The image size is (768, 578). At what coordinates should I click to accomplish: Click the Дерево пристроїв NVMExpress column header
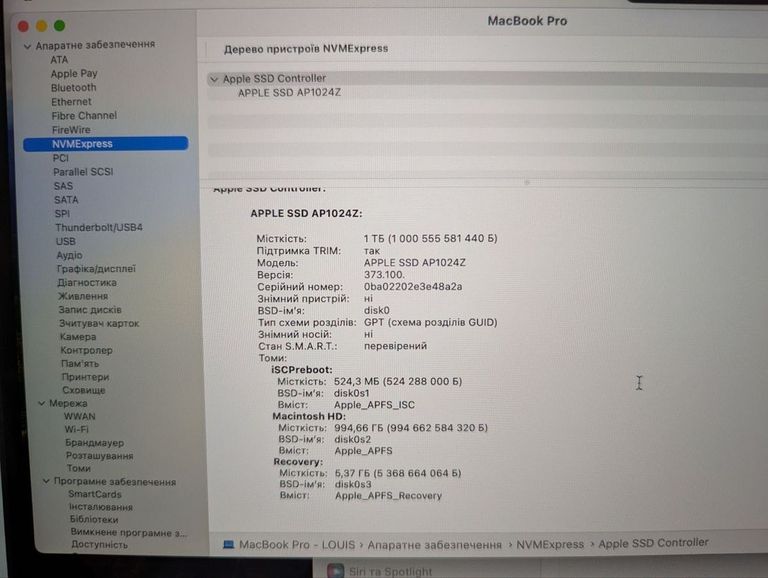(x=306, y=49)
